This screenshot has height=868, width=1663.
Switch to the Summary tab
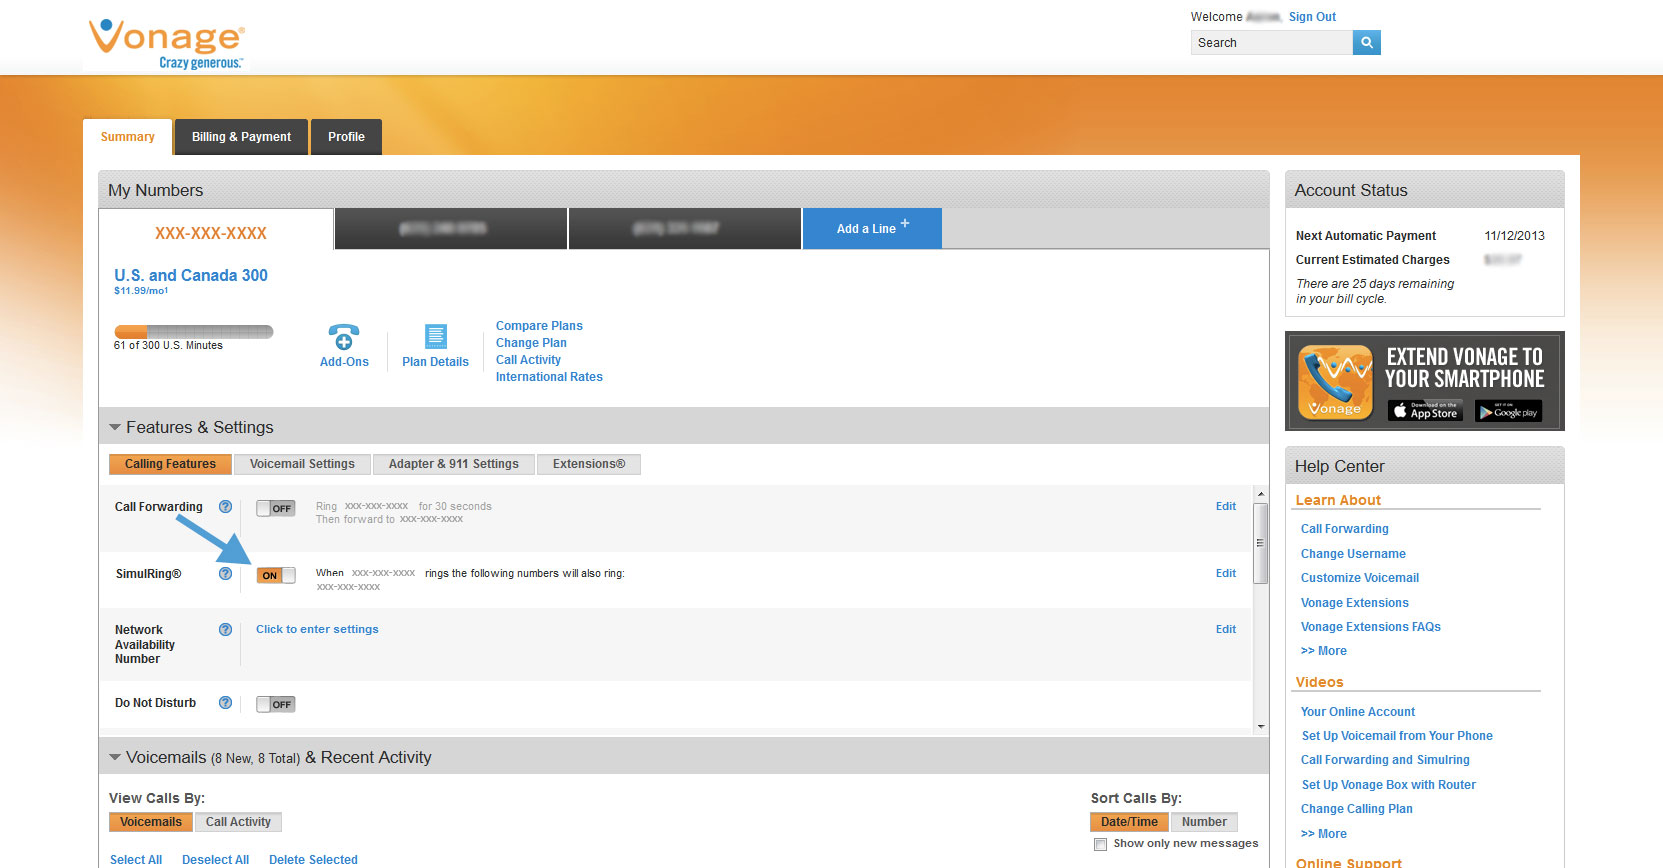[128, 137]
